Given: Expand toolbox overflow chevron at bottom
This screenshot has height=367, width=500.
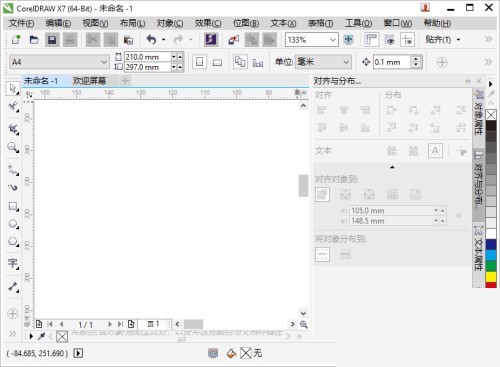Looking at the screenshot, I should [x=12, y=334].
